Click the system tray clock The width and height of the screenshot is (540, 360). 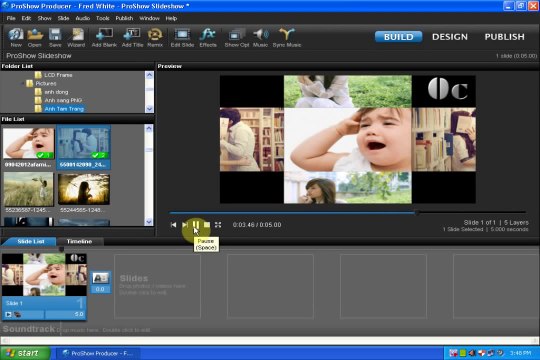pos(520,353)
